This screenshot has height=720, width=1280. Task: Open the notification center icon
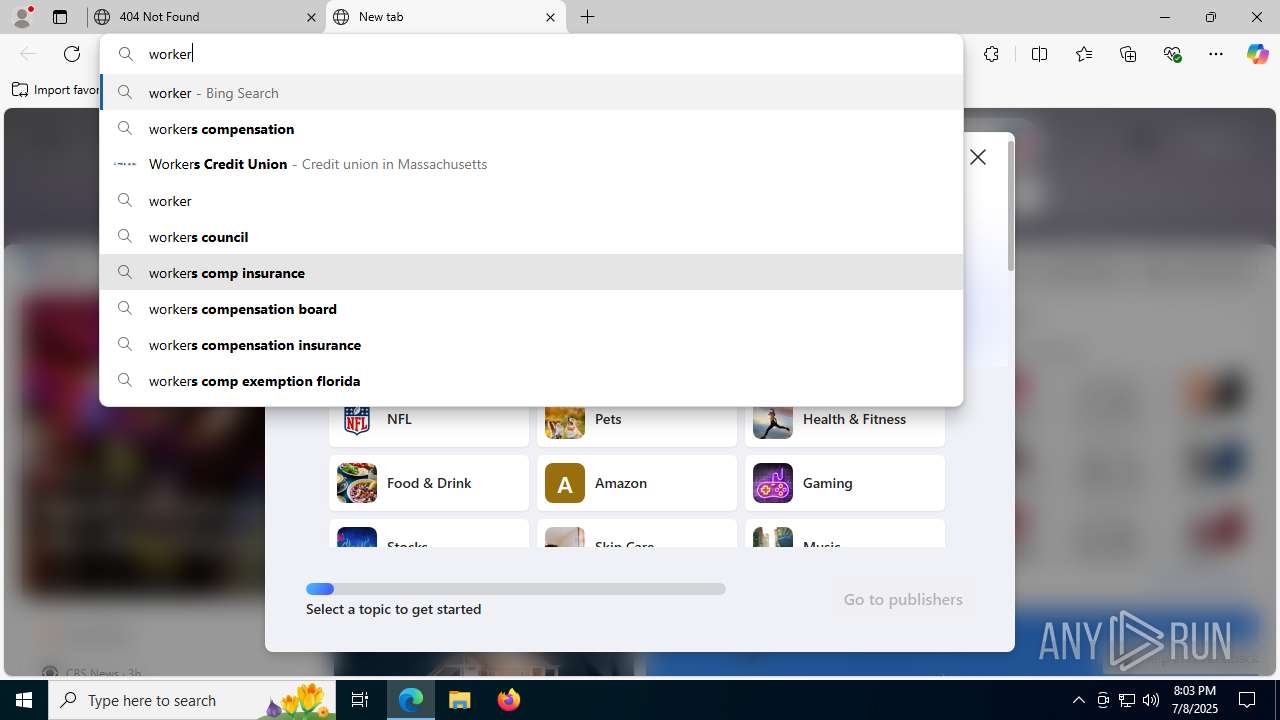pos(1247,700)
